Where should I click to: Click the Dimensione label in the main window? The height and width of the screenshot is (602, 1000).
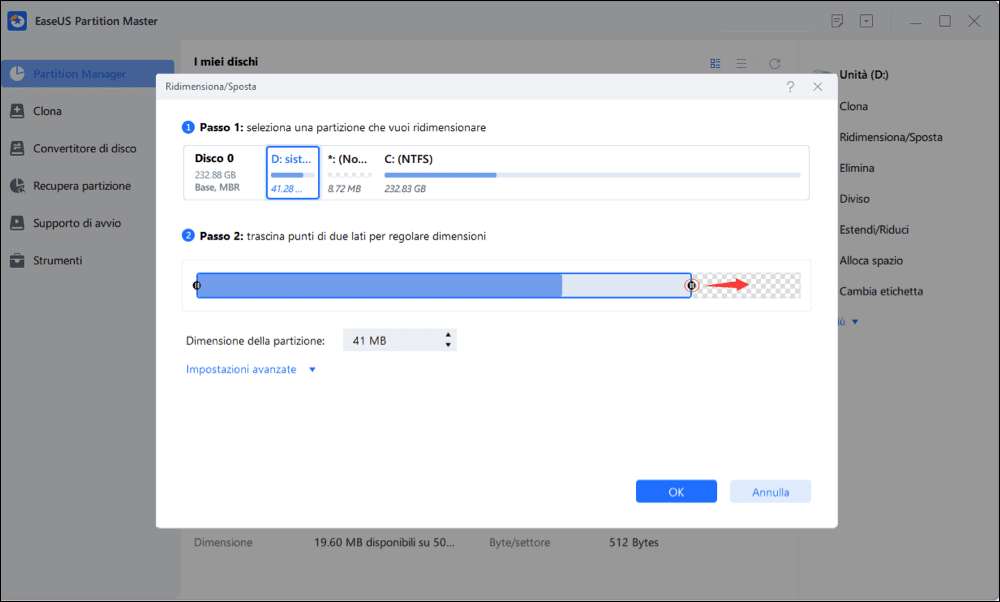pos(223,543)
